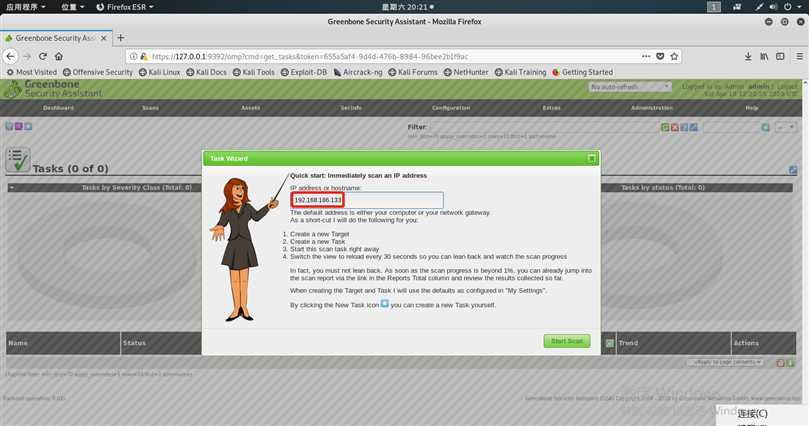Image resolution: width=809 pixels, height=426 pixels.
Task: Click the Pocket save icon
Action: (x=660, y=56)
